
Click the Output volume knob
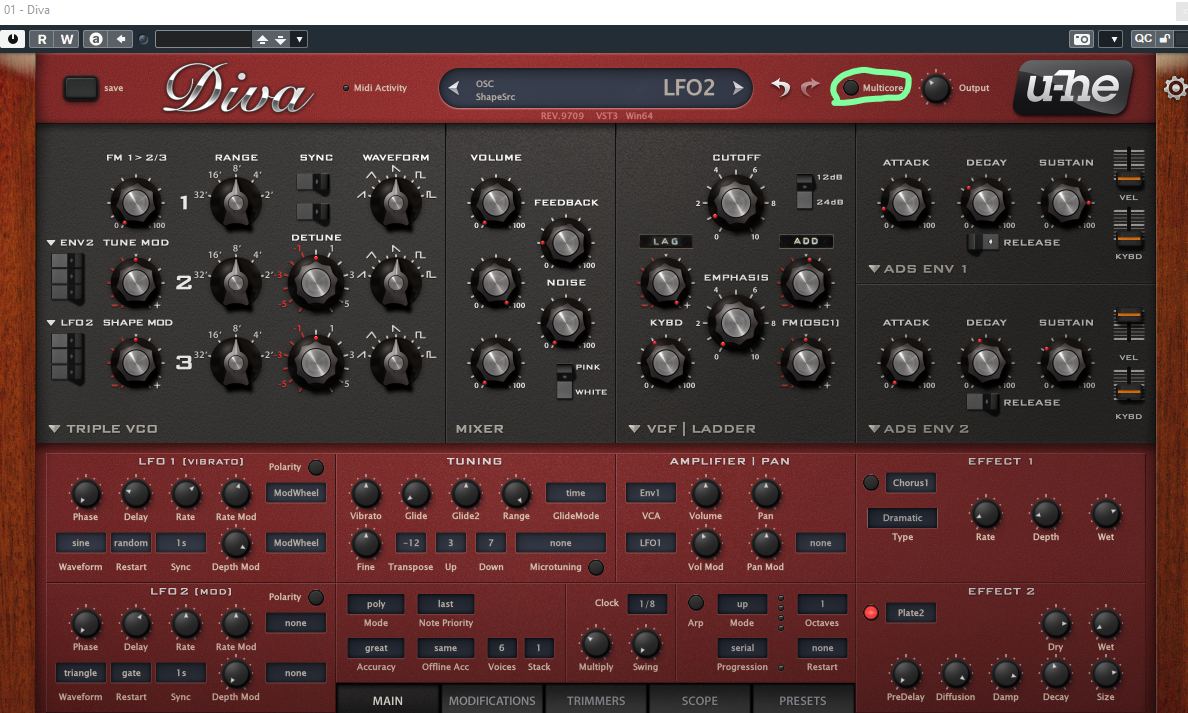pyautogui.click(x=936, y=88)
